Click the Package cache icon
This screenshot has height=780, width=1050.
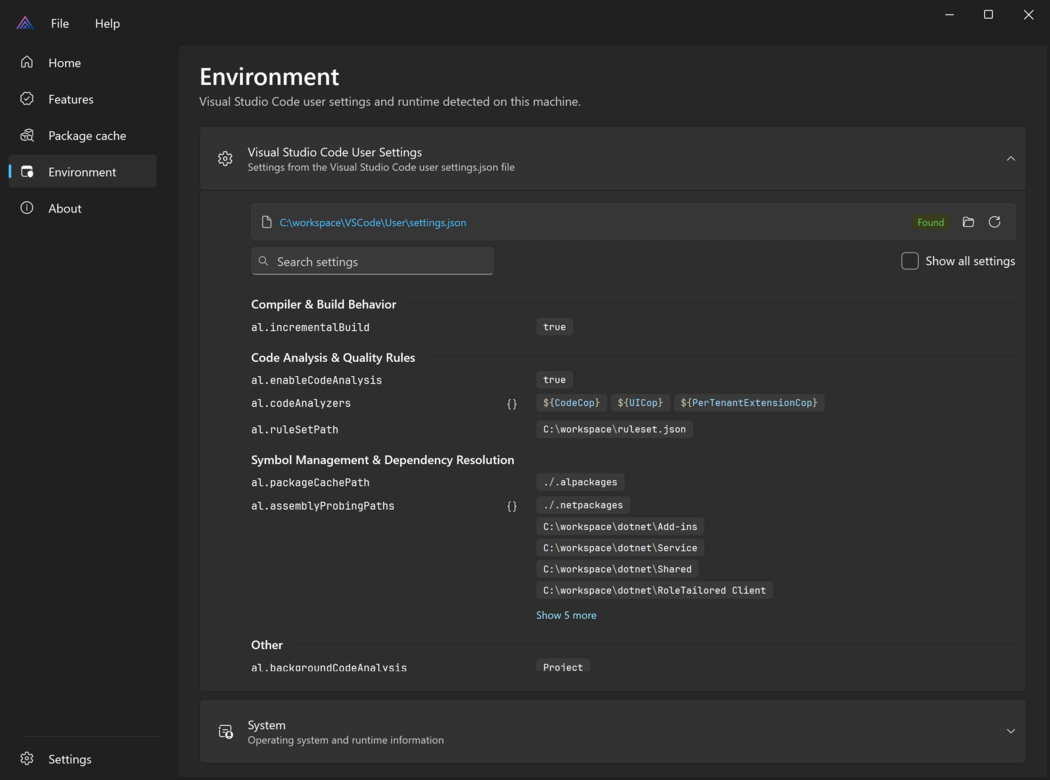(x=27, y=135)
